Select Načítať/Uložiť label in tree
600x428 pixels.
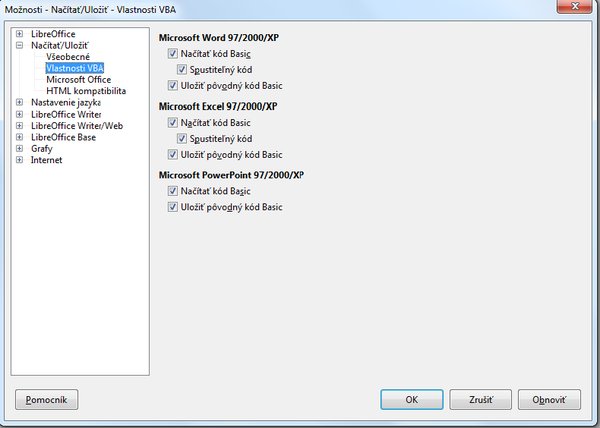[60, 46]
